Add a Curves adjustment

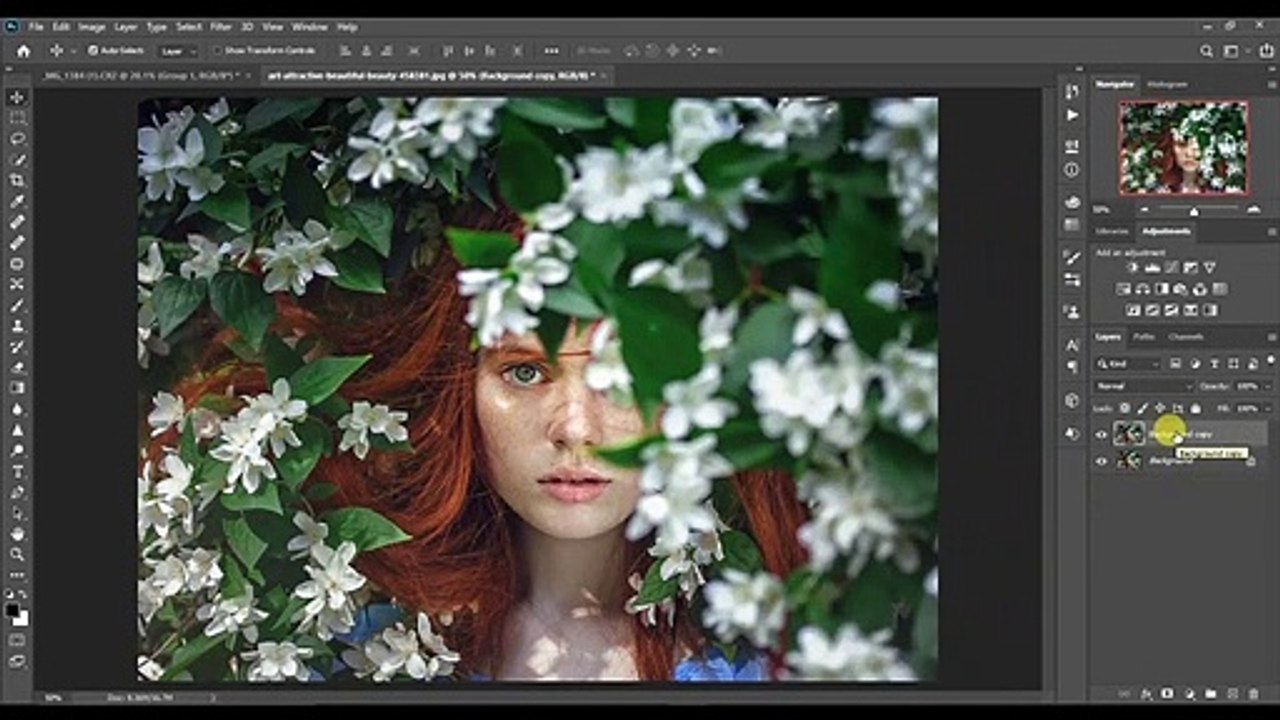[1171, 268]
